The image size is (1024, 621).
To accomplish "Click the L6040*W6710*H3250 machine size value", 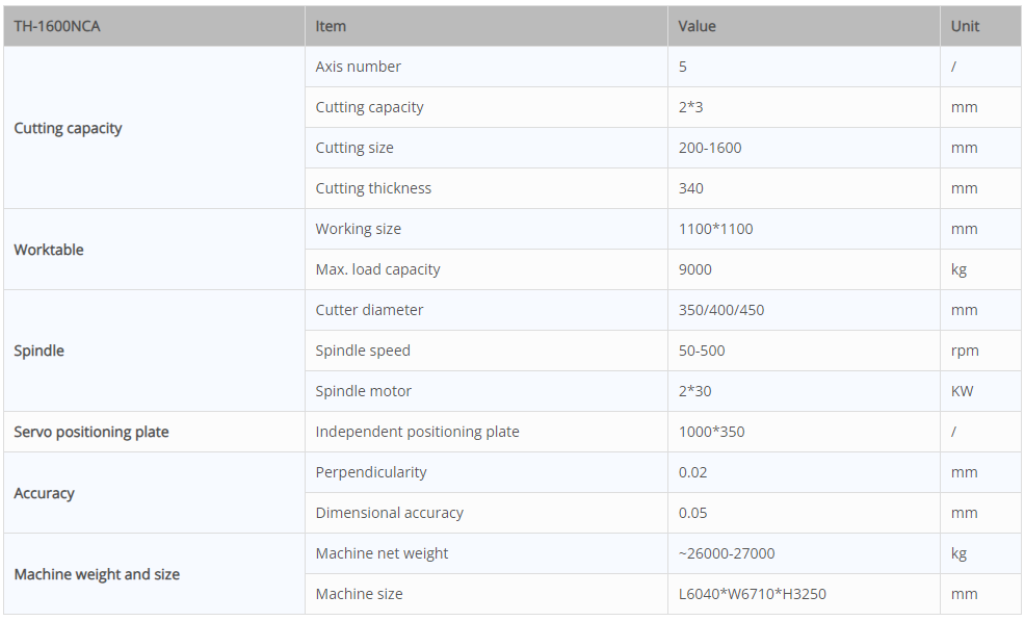I will (752, 594).
